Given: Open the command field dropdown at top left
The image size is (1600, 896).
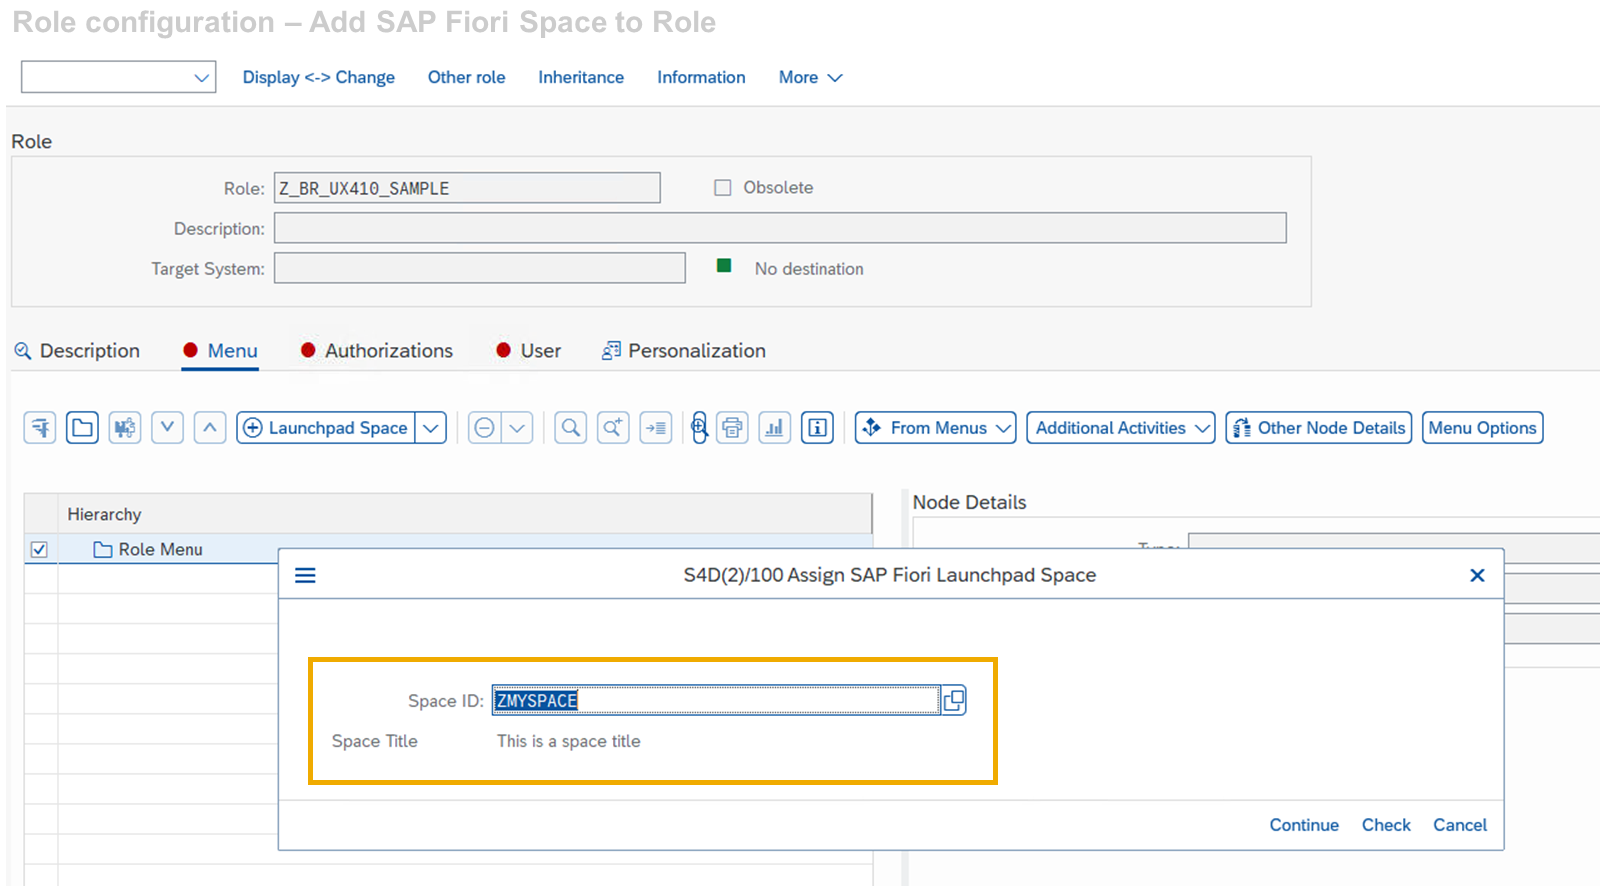Looking at the screenshot, I should [x=201, y=77].
